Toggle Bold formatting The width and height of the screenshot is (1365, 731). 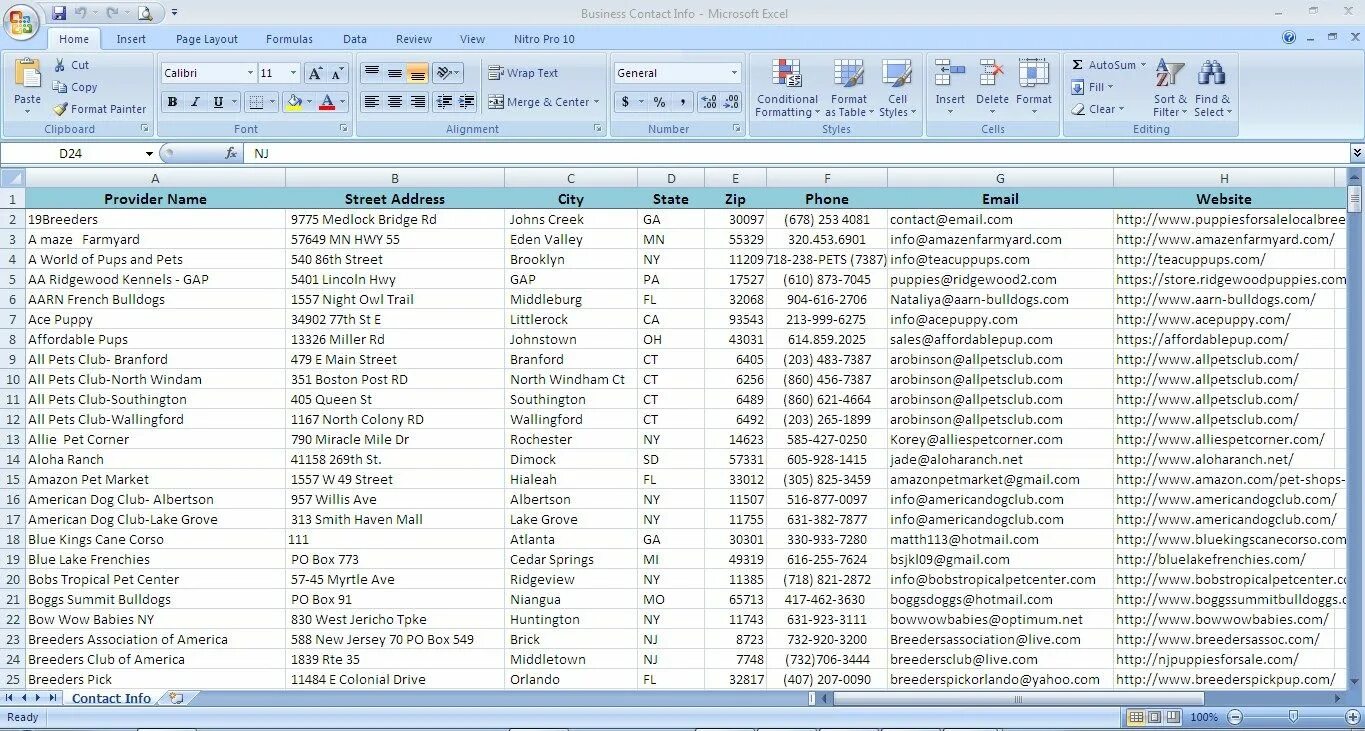point(172,102)
